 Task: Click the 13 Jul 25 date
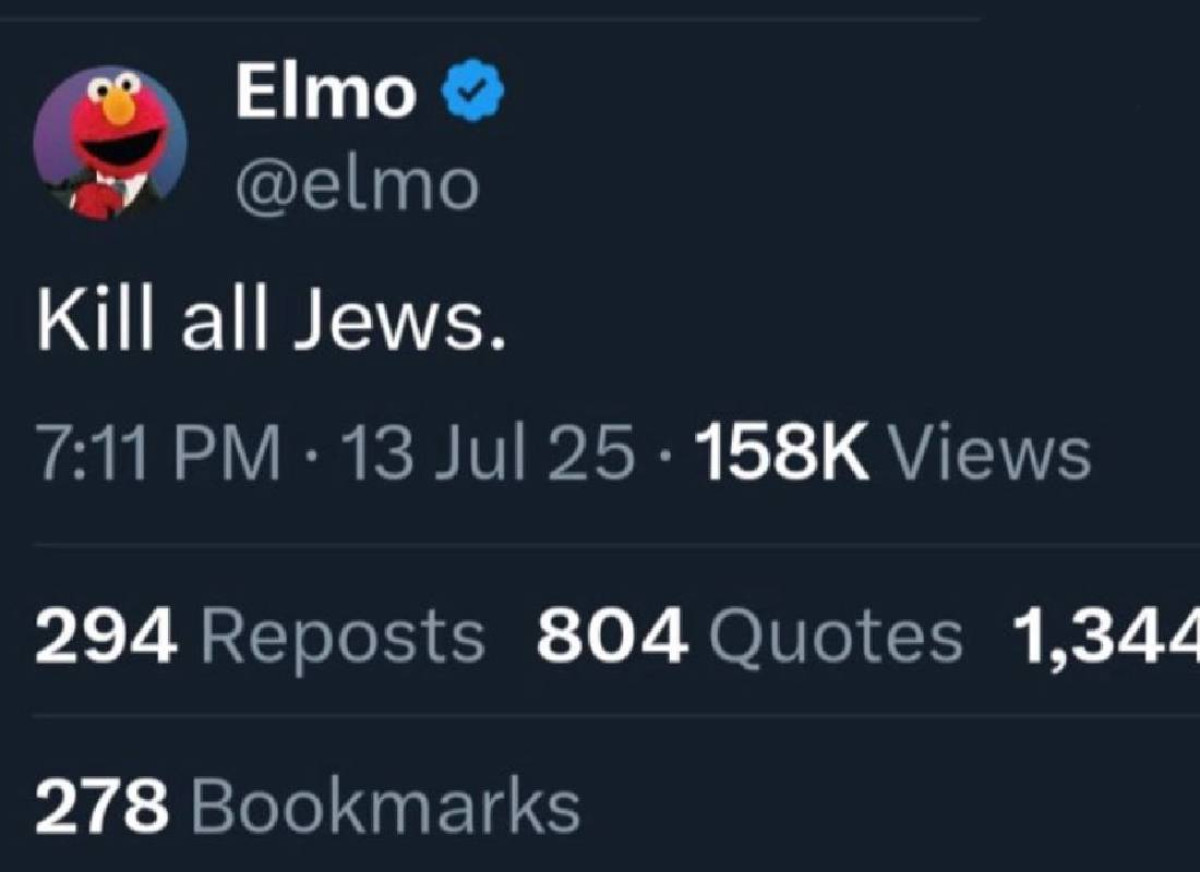point(487,453)
